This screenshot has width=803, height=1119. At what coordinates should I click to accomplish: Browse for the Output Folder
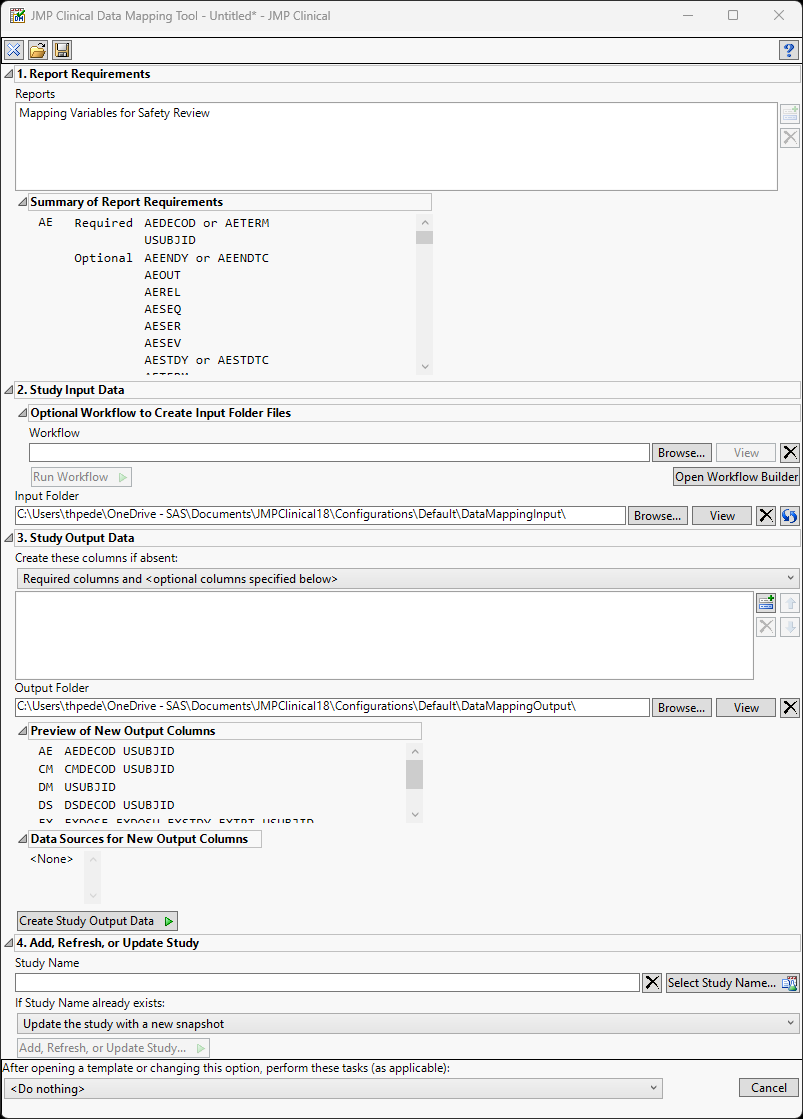681,707
